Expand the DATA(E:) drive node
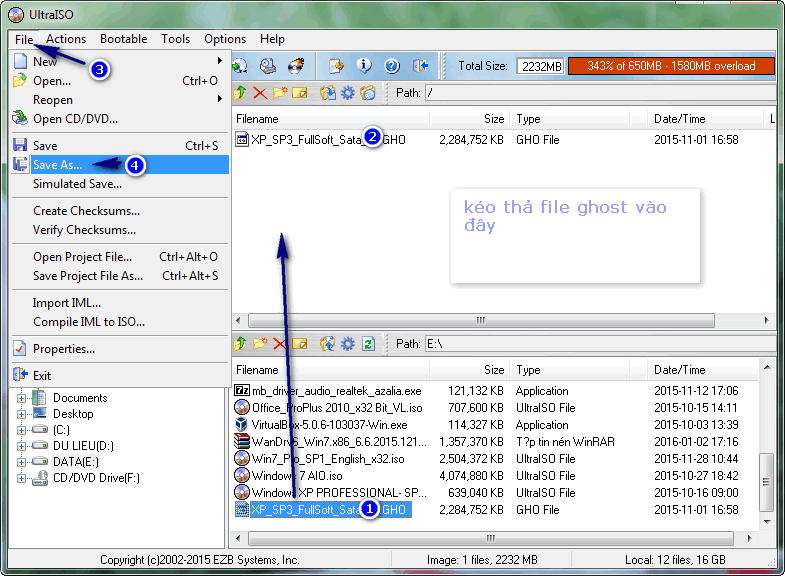Screen dimensions: 785x576 [23, 462]
